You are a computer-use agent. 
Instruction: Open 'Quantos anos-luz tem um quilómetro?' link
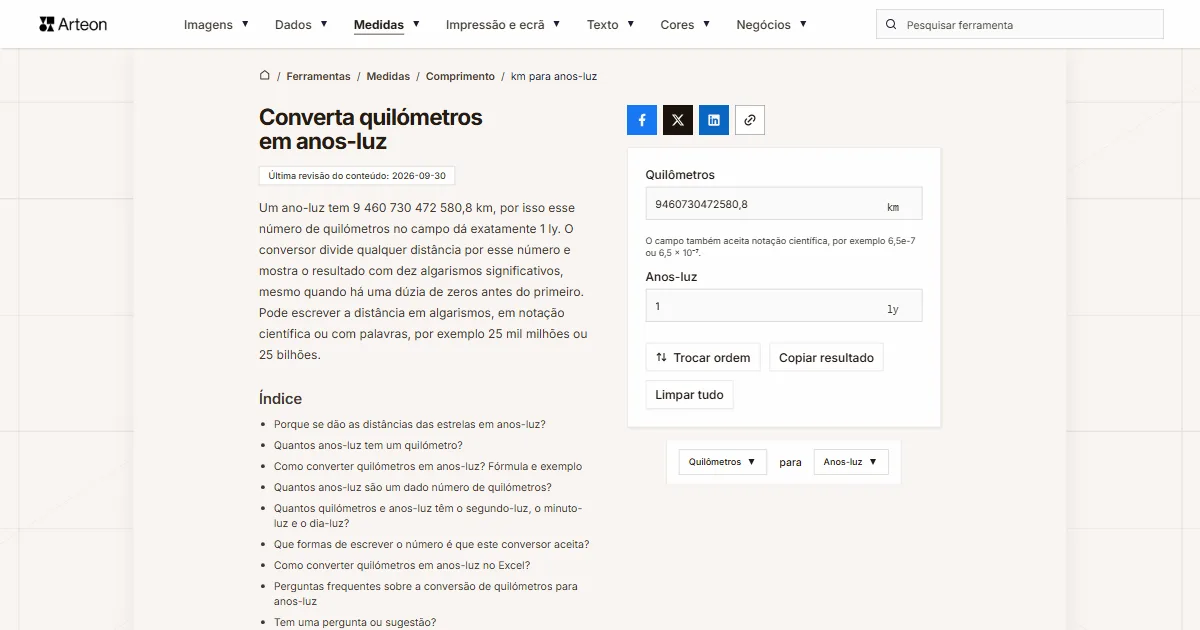coord(368,445)
